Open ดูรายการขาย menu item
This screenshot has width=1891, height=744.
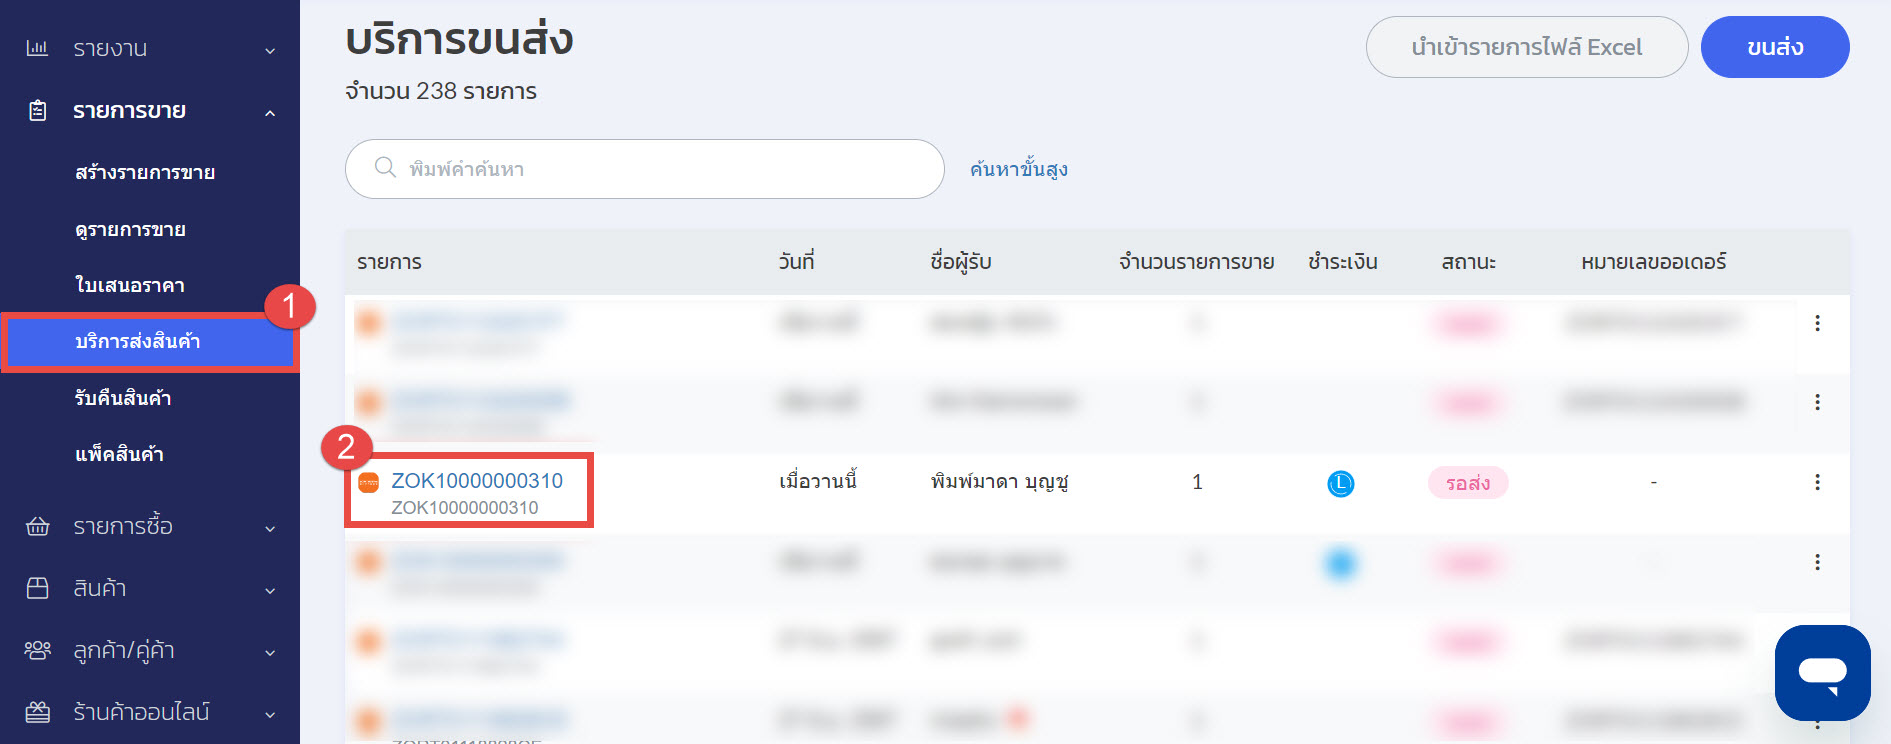tap(130, 229)
